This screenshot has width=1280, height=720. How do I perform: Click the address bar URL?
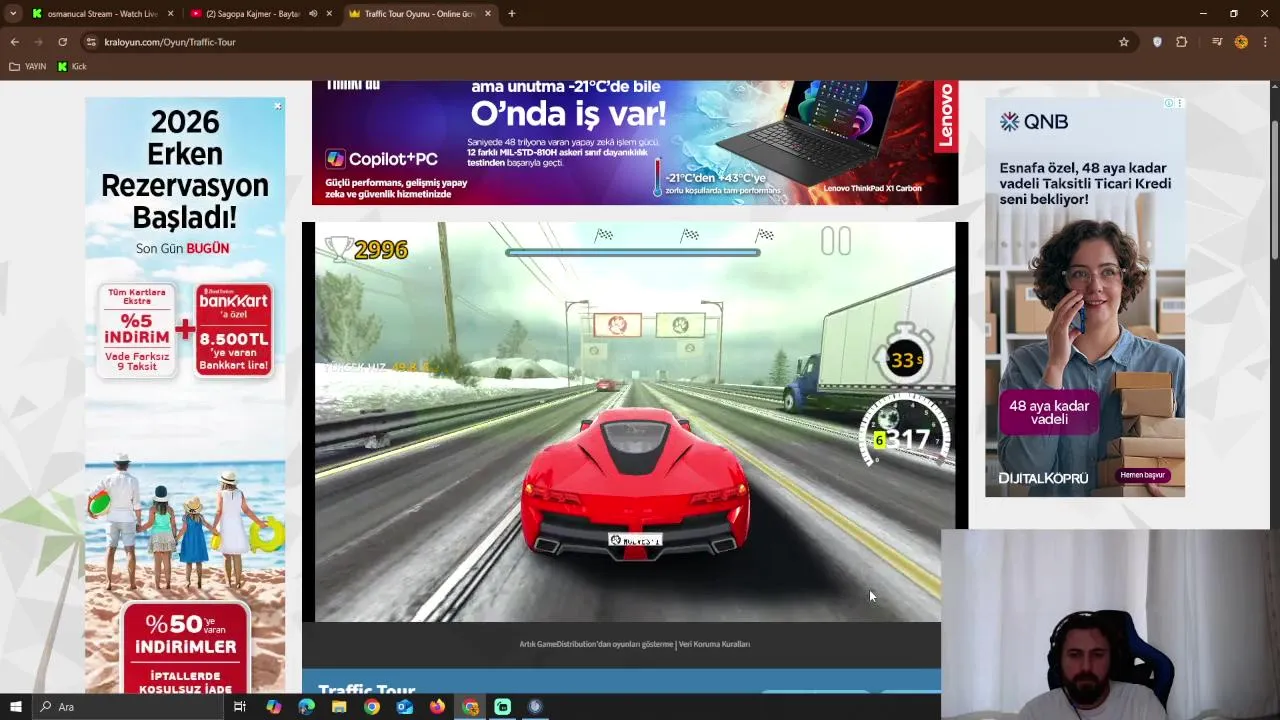pyautogui.click(x=170, y=42)
